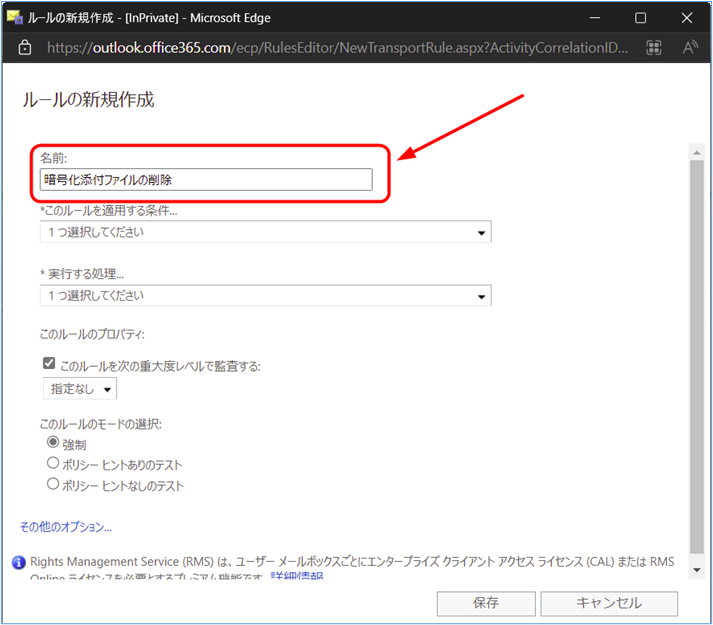Toggle the 重大度レベルで監査する checkbox
The width and height of the screenshot is (713, 625).
pos(49,363)
